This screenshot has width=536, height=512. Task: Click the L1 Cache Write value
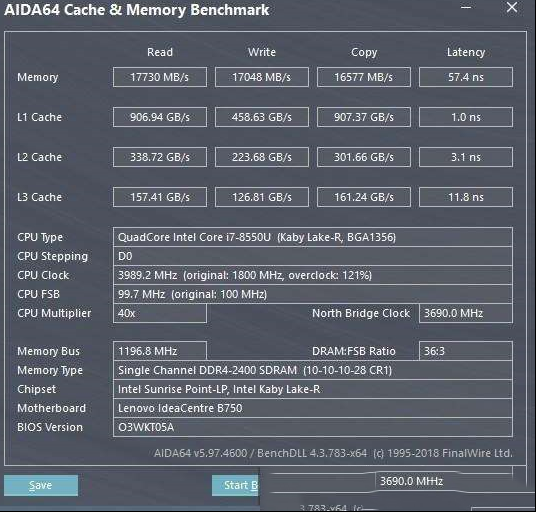click(262, 117)
